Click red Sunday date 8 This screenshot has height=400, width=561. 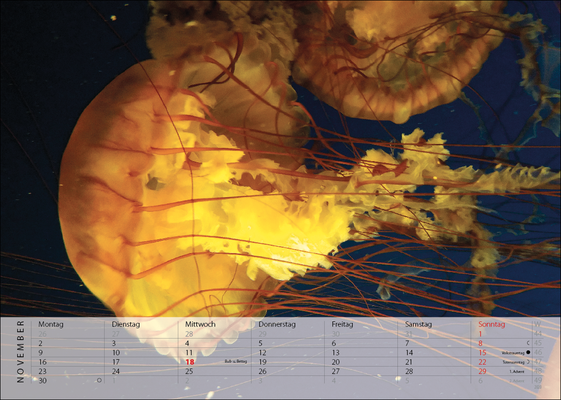tap(481, 343)
